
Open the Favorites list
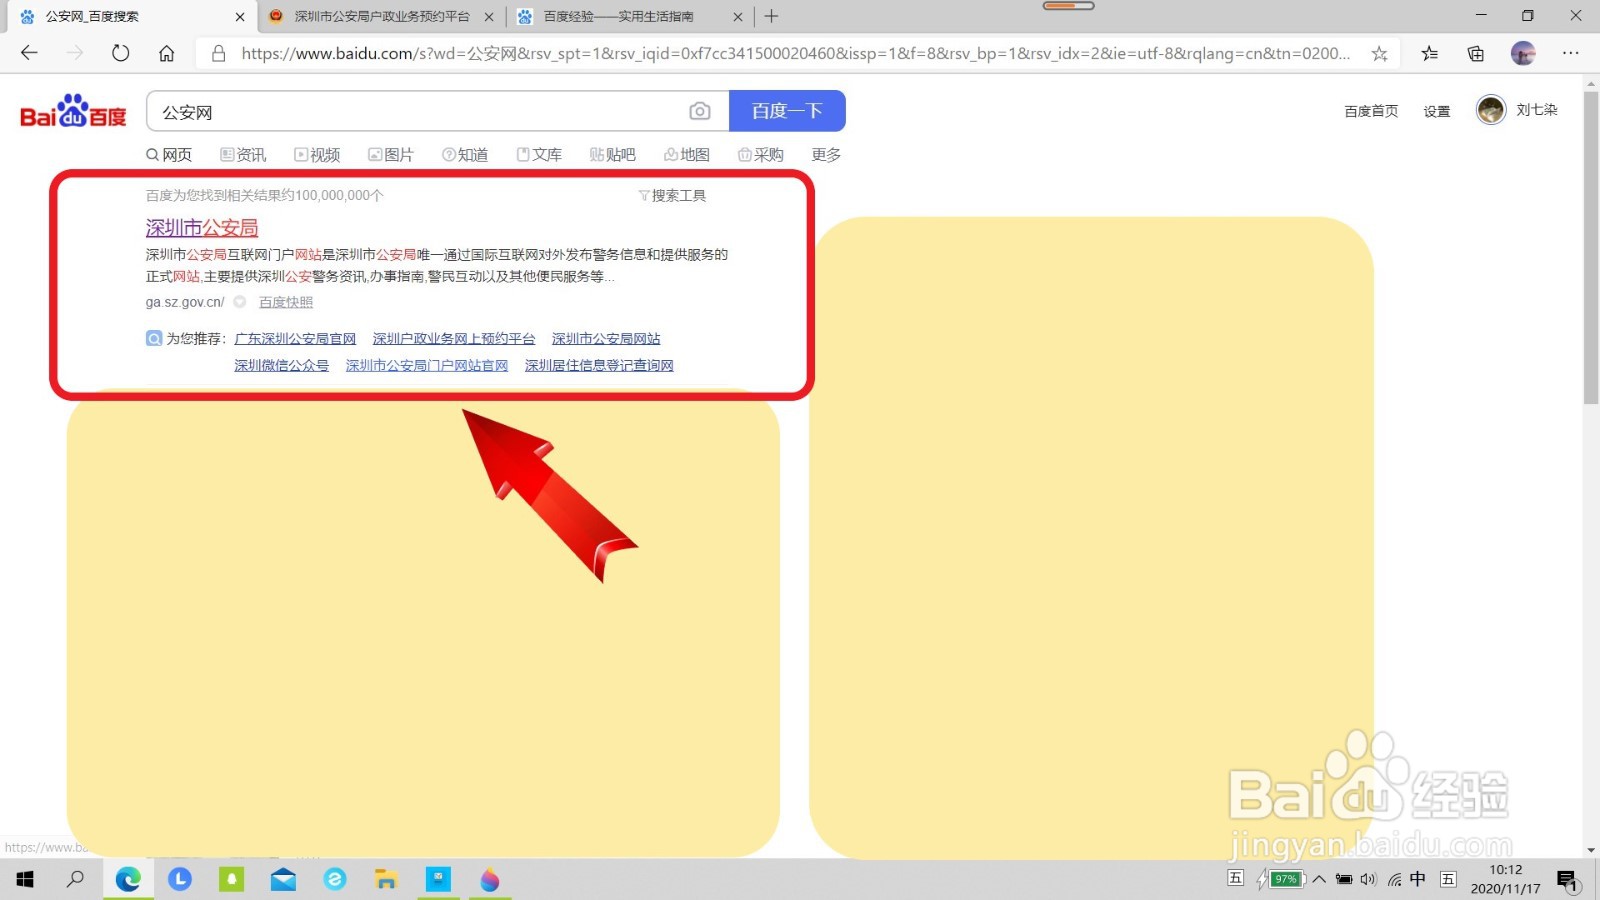coord(1430,54)
